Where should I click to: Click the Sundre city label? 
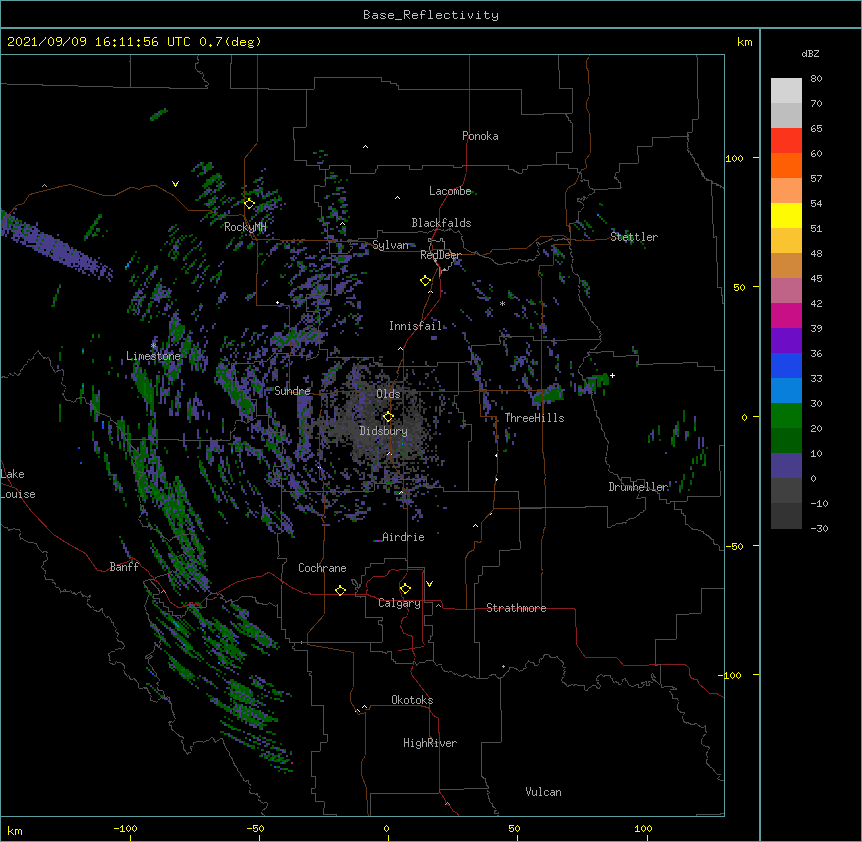pyautogui.click(x=292, y=391)
